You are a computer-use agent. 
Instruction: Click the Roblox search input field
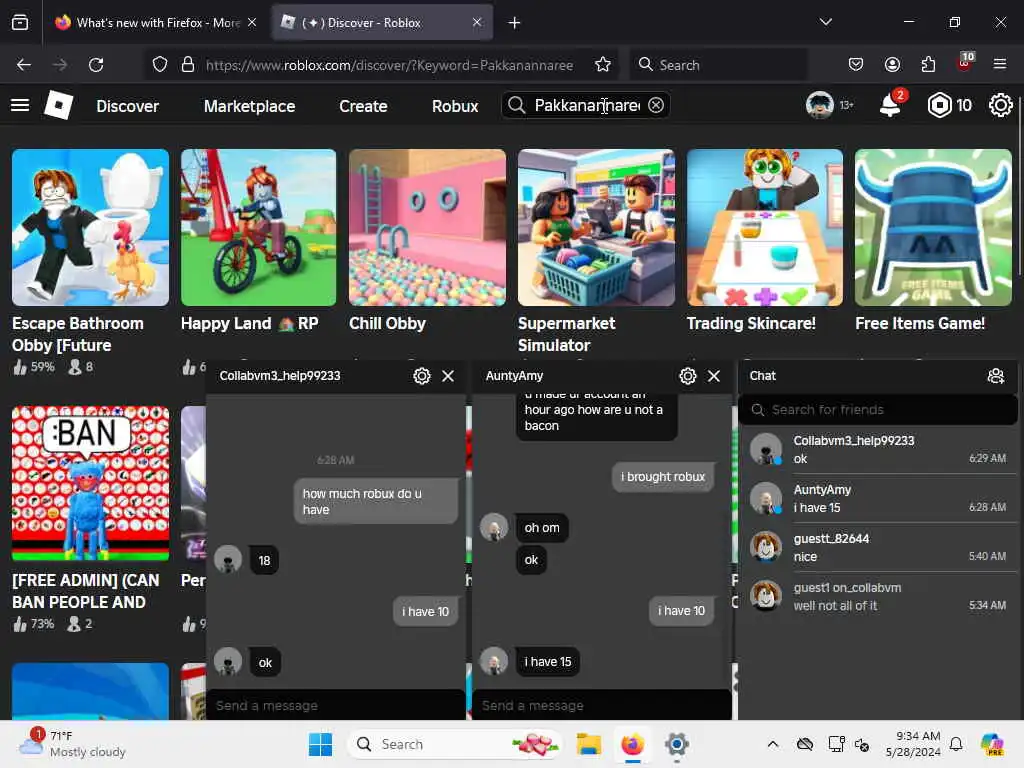pos(586,105)
